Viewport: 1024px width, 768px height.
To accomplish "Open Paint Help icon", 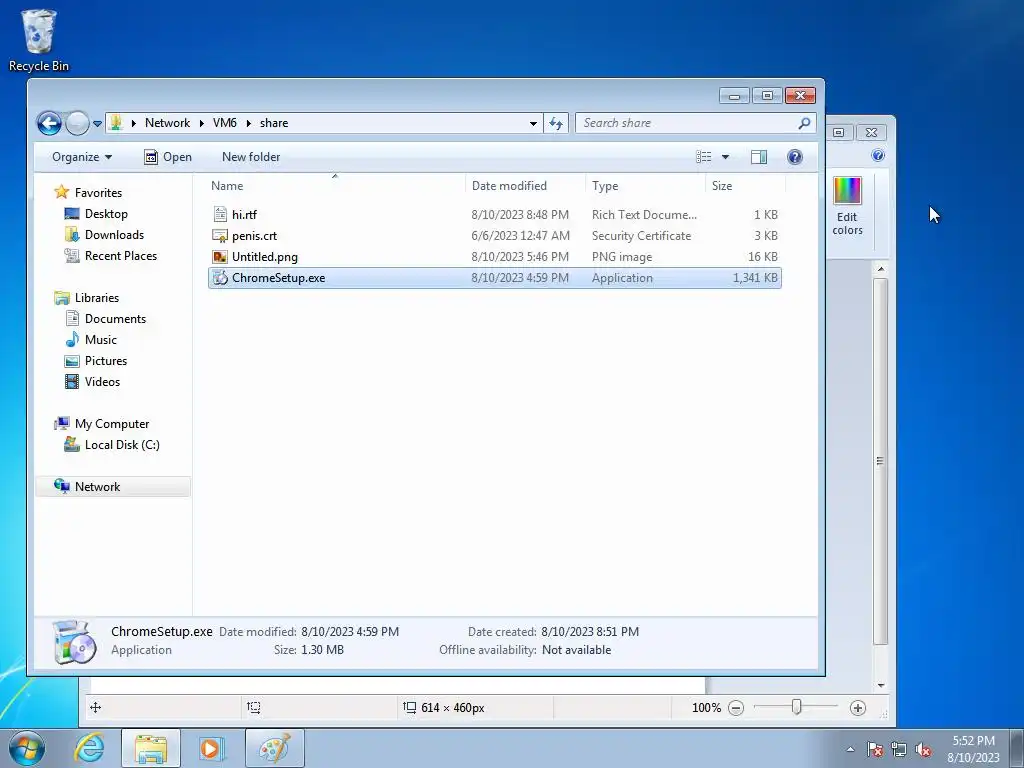I will [x=878, y=155].
